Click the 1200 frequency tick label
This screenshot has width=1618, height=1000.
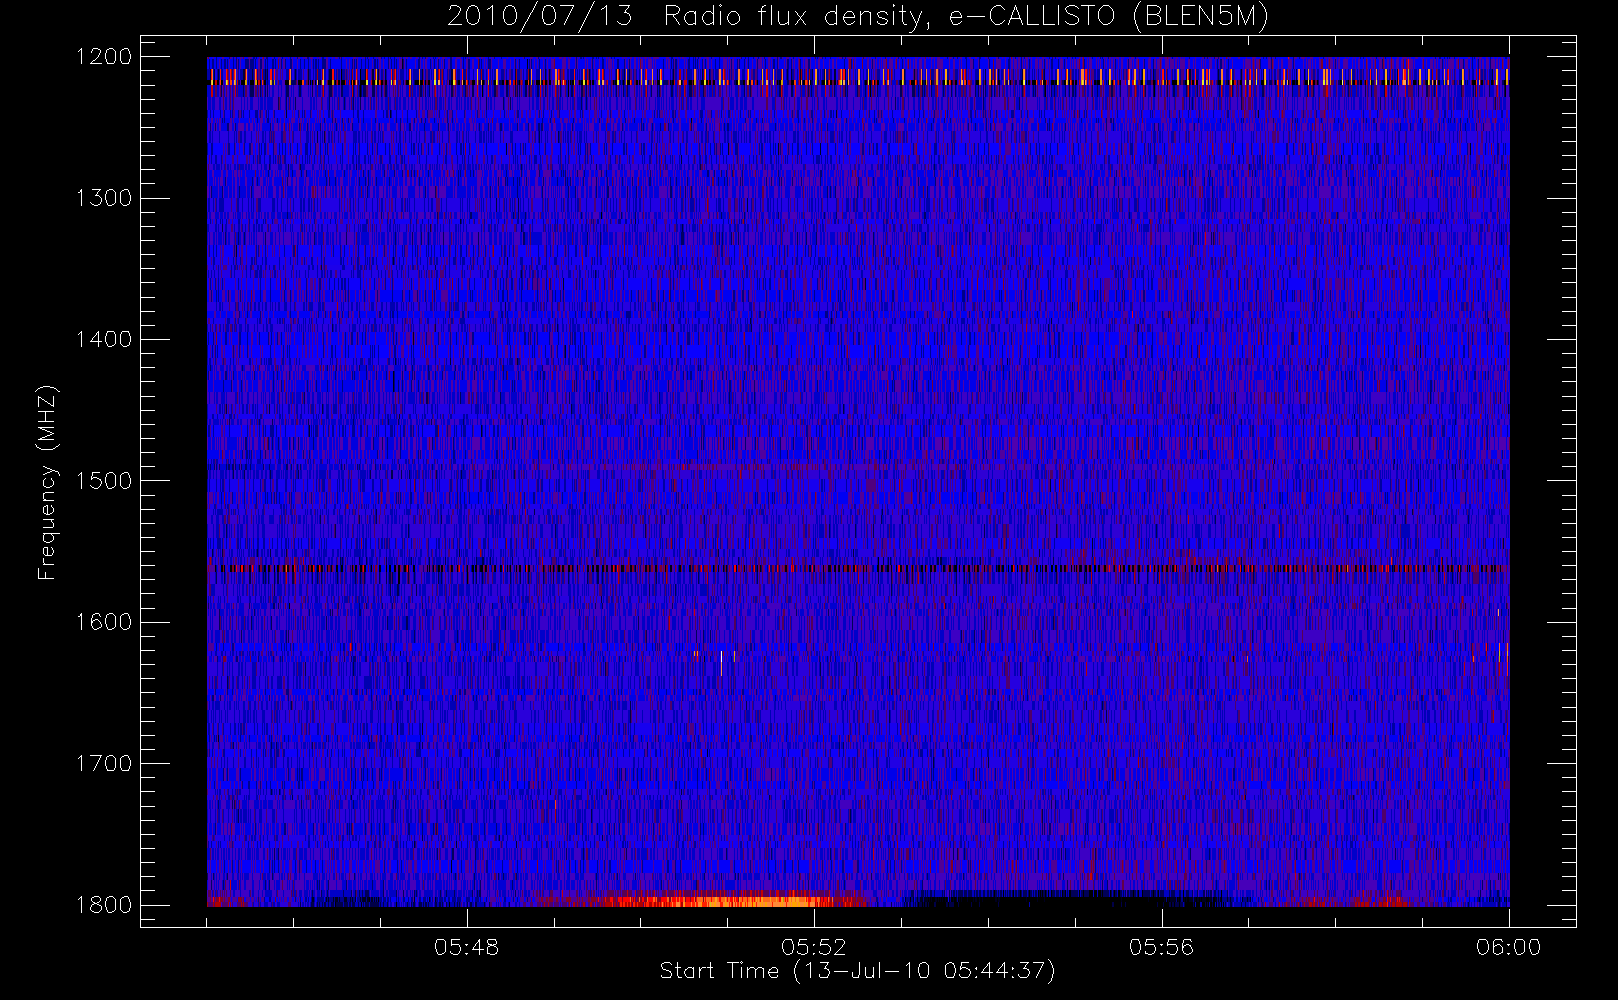104,57
